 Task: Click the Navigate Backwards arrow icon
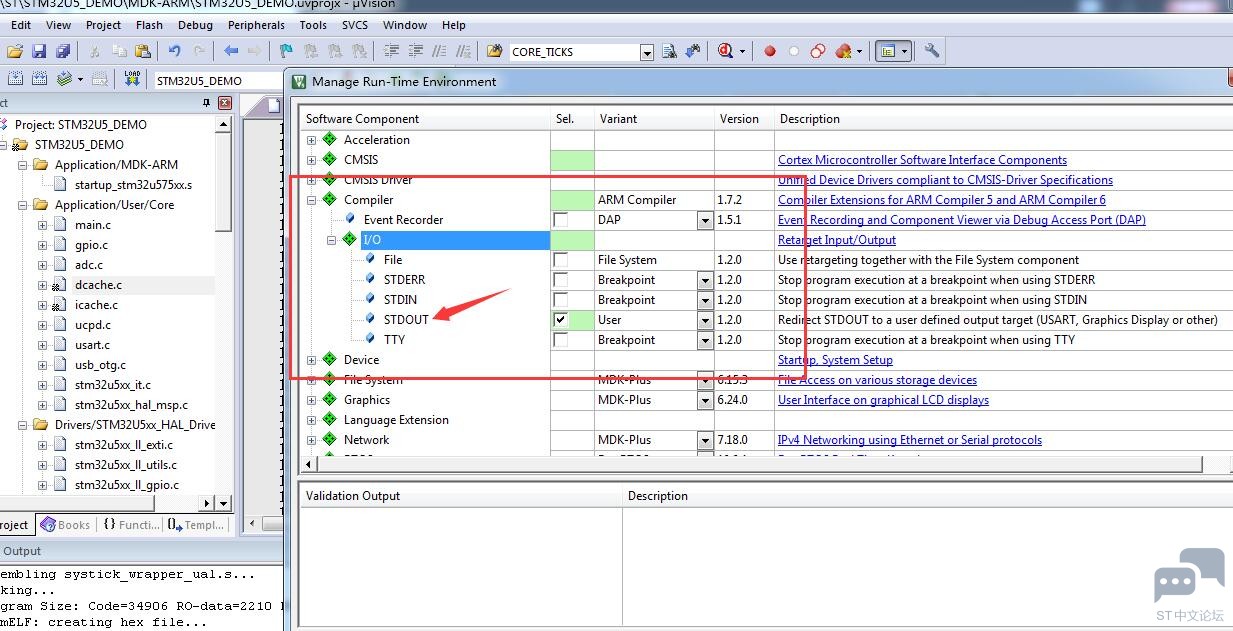tap(231, 51)
